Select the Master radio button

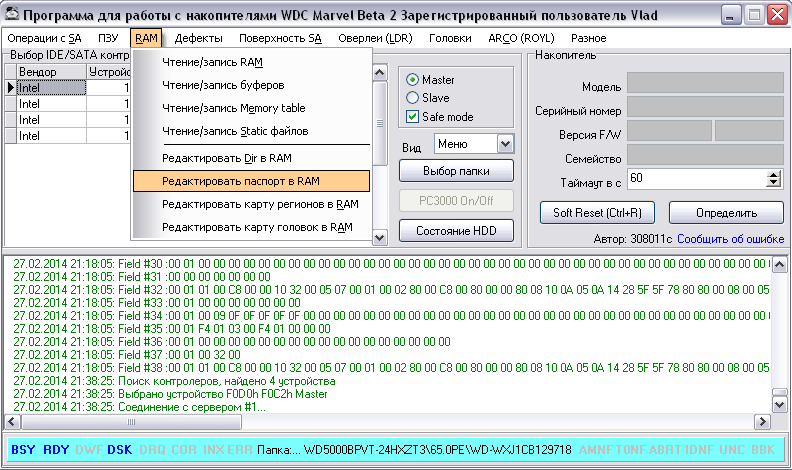click(413, 80)
